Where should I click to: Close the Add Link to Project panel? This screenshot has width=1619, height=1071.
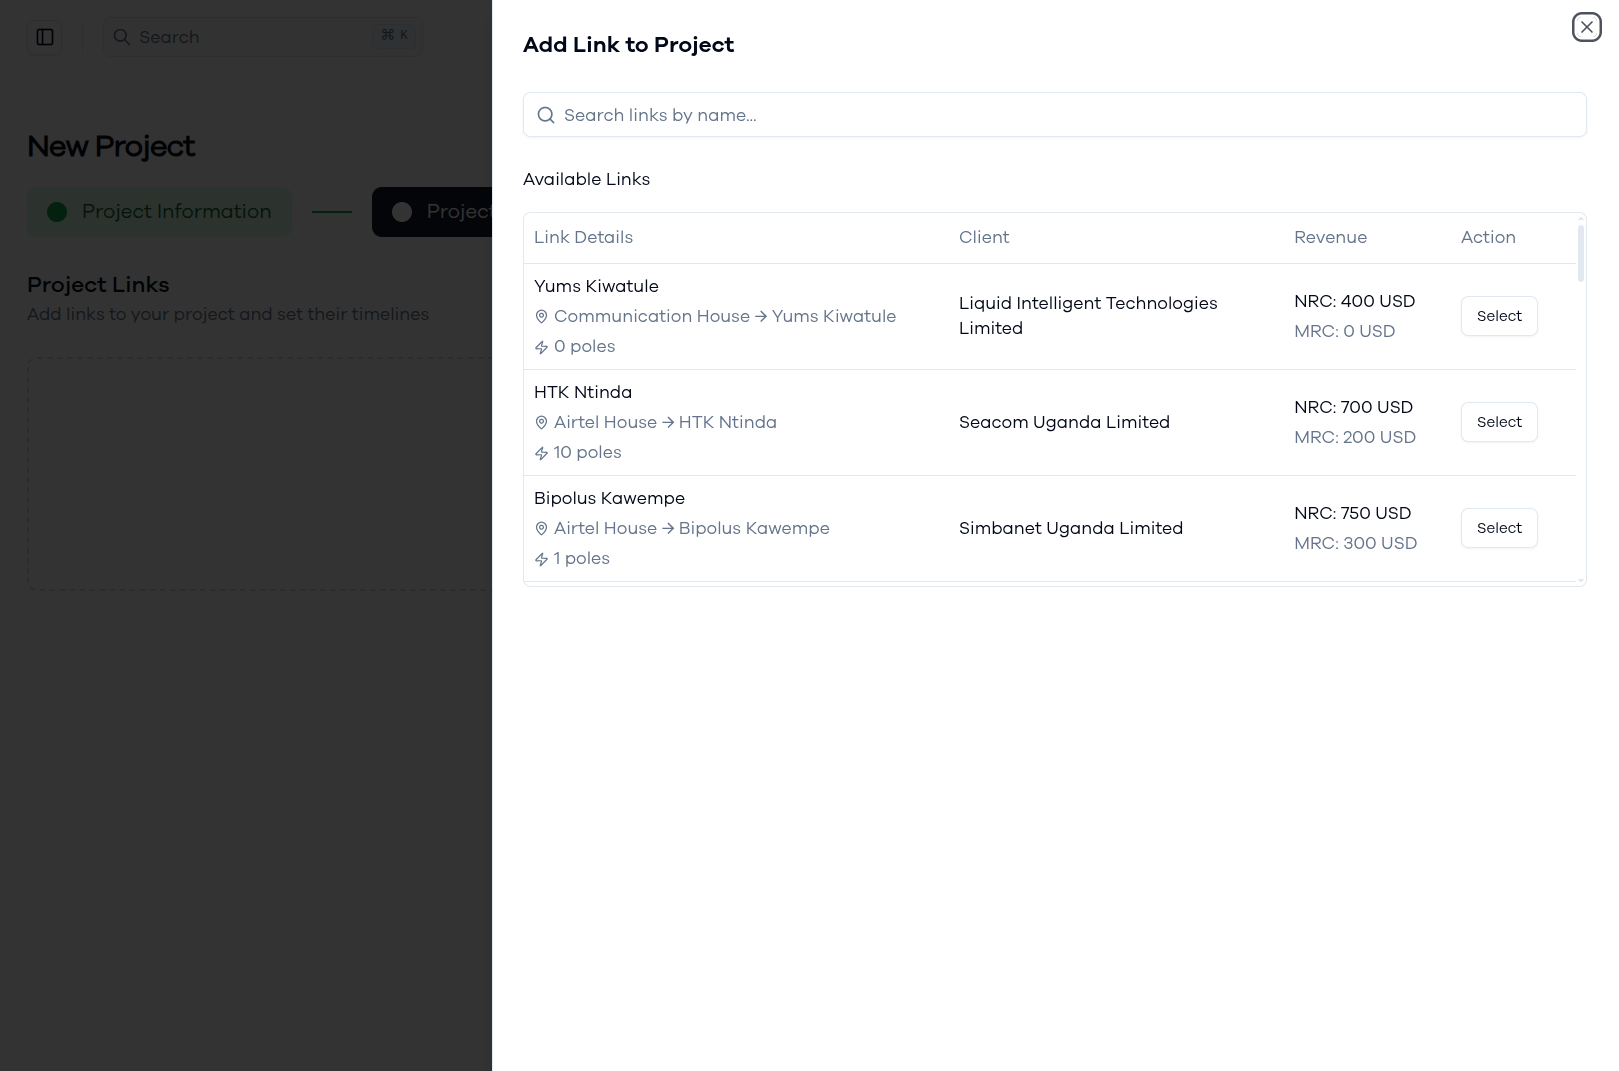1586,27
